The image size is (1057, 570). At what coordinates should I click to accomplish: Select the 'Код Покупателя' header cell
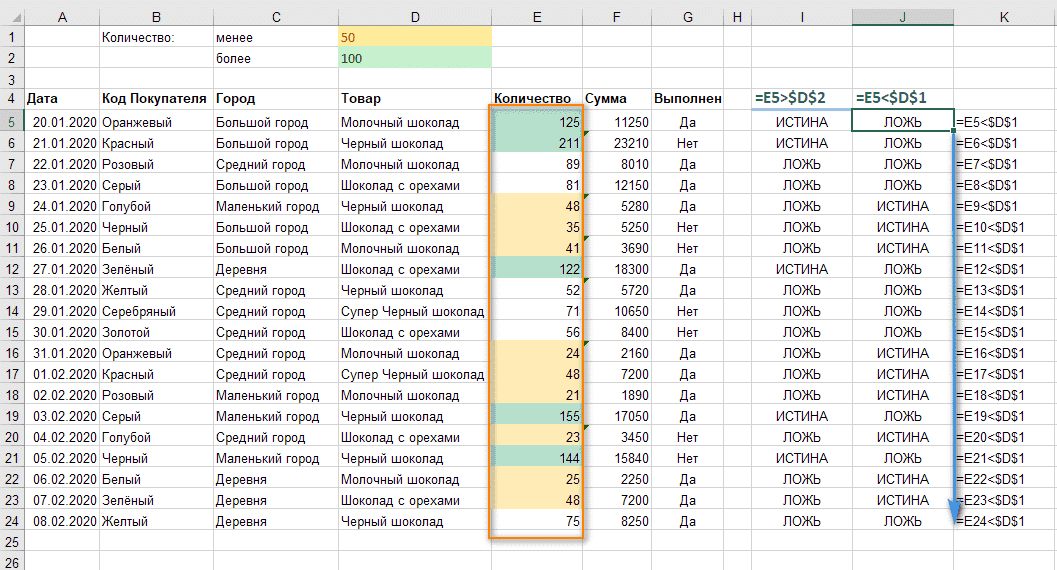tap(155, 99)
